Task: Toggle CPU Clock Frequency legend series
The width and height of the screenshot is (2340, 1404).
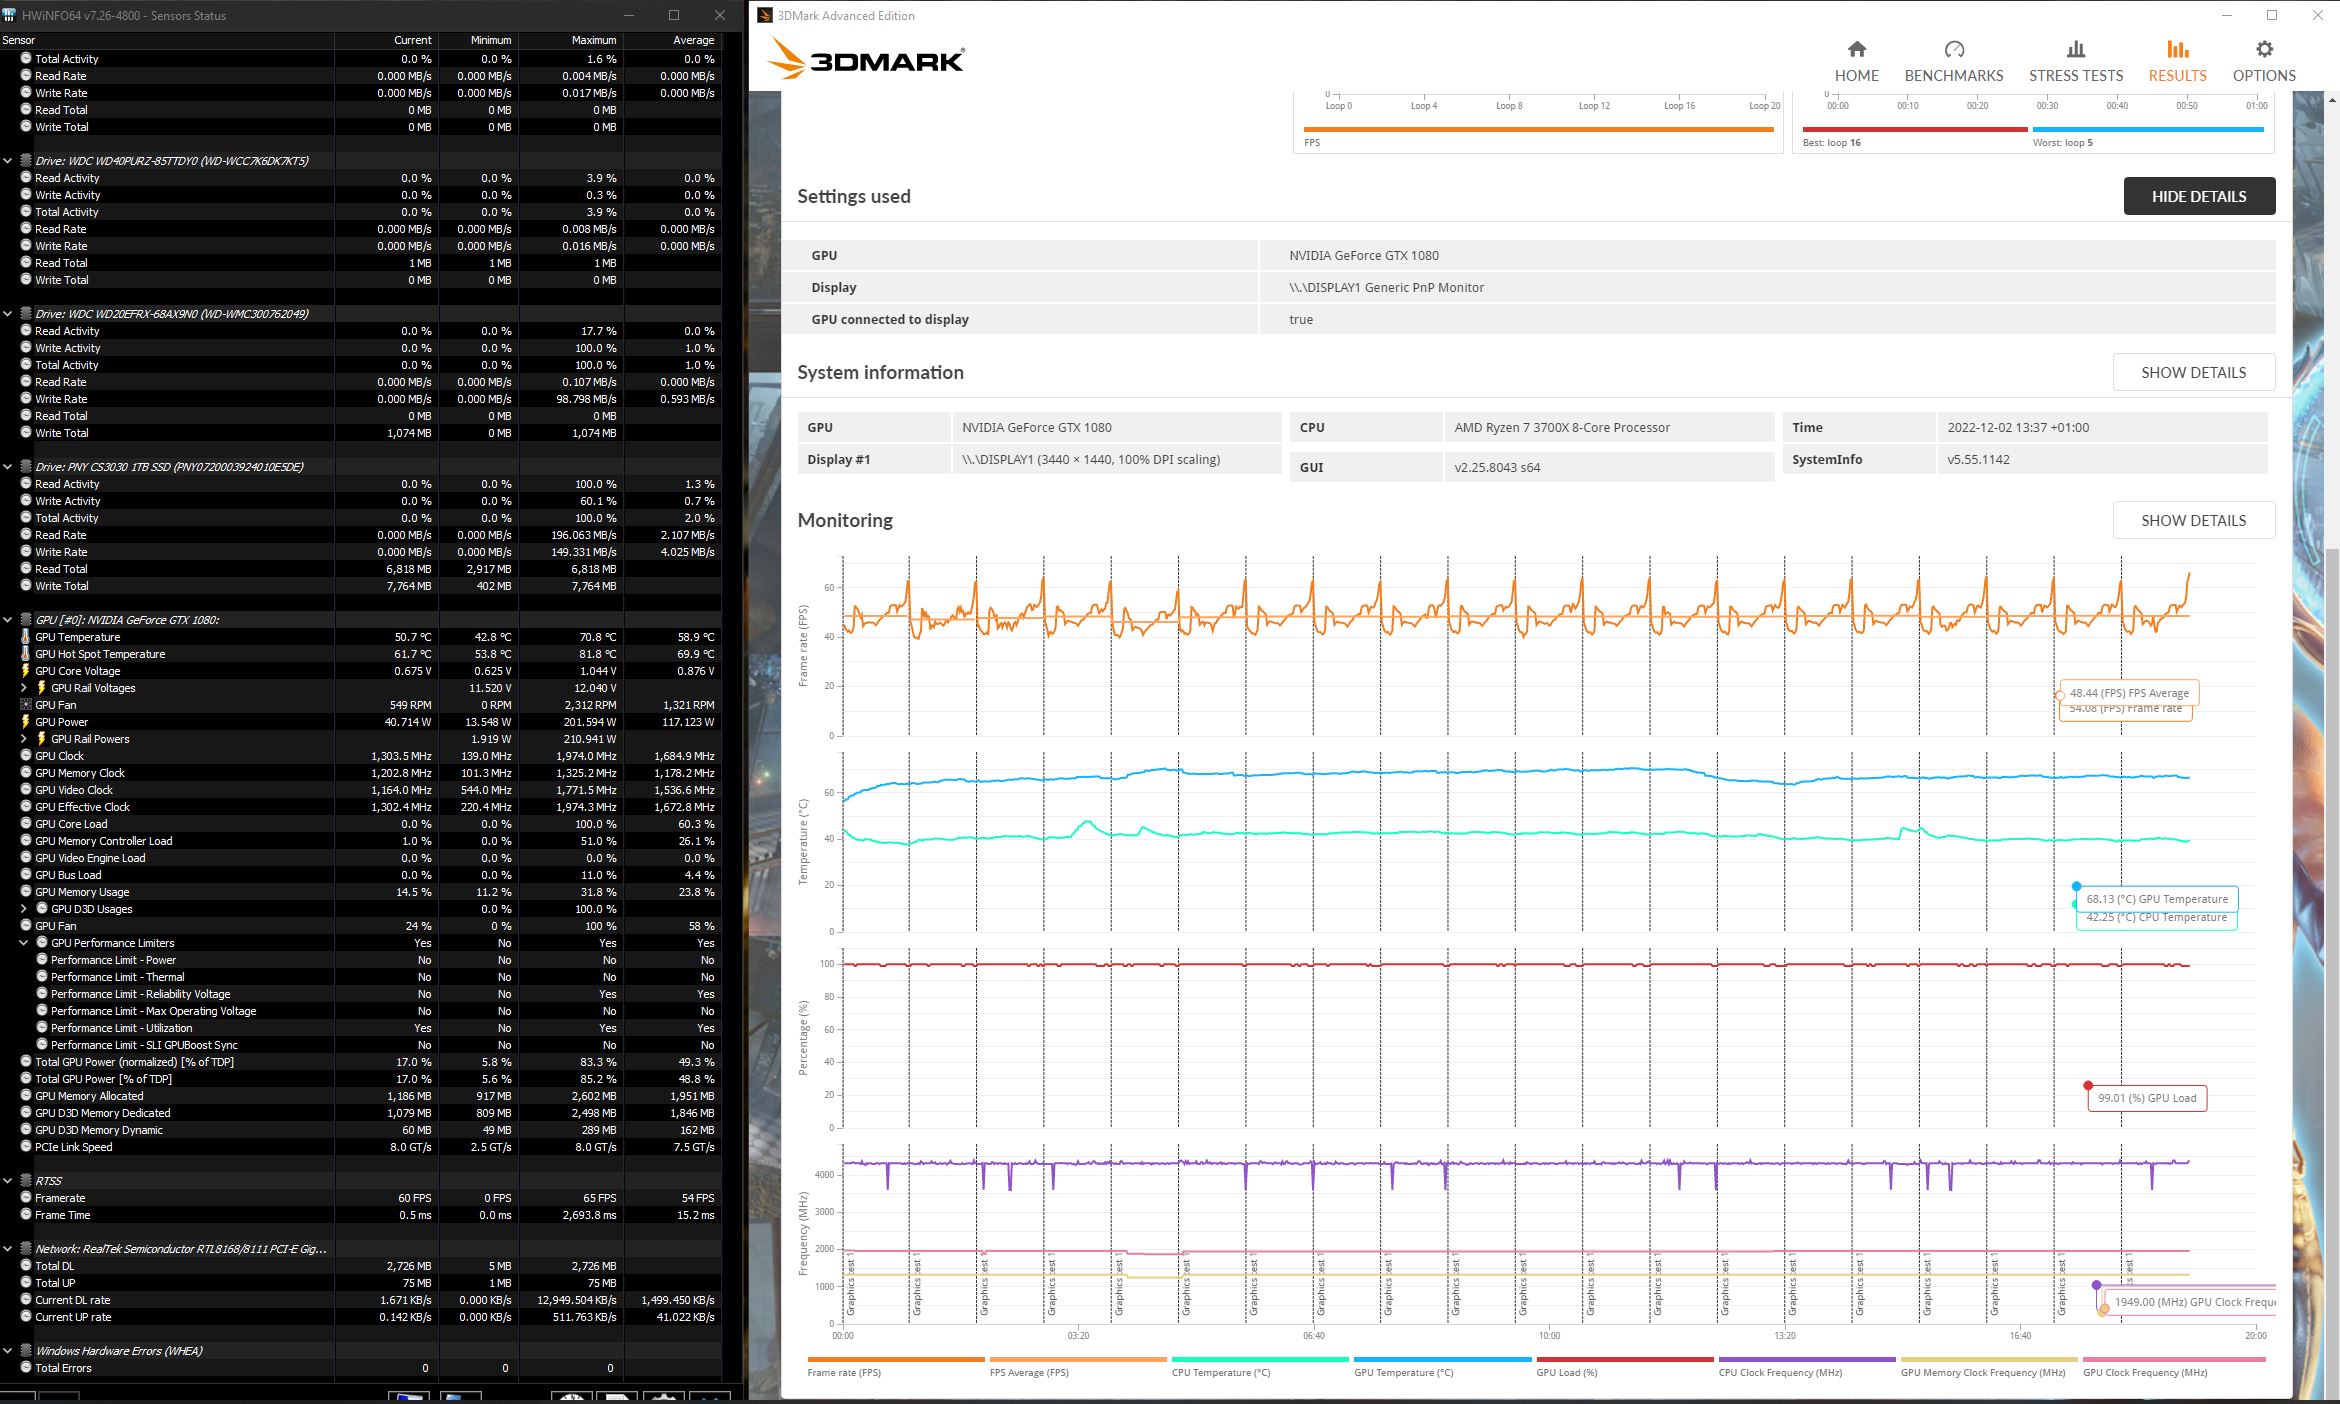Action: tap(1807, 1366)
